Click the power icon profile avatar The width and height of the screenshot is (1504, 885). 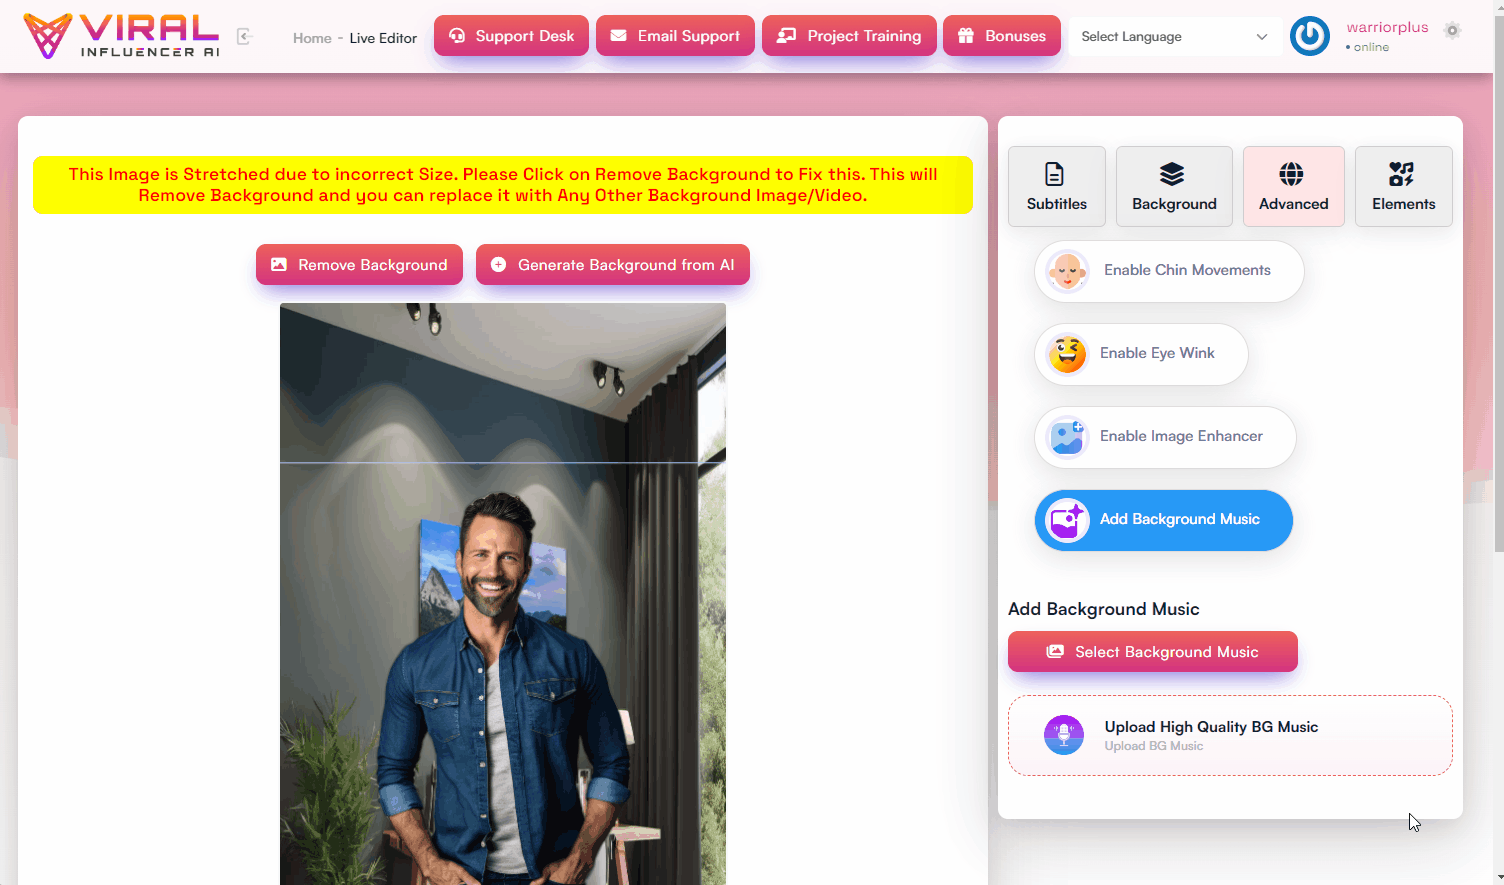point(1309,37)
